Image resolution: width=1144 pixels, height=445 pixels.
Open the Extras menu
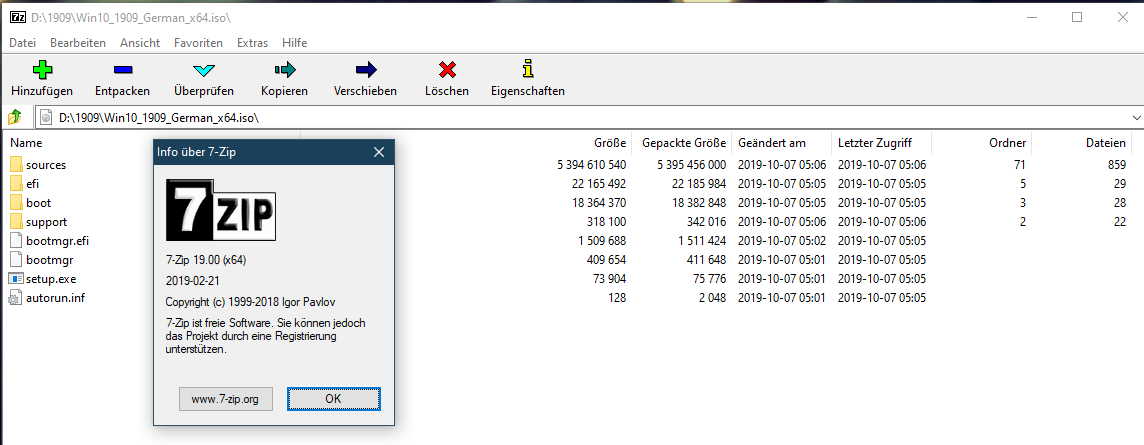(252, 43)
